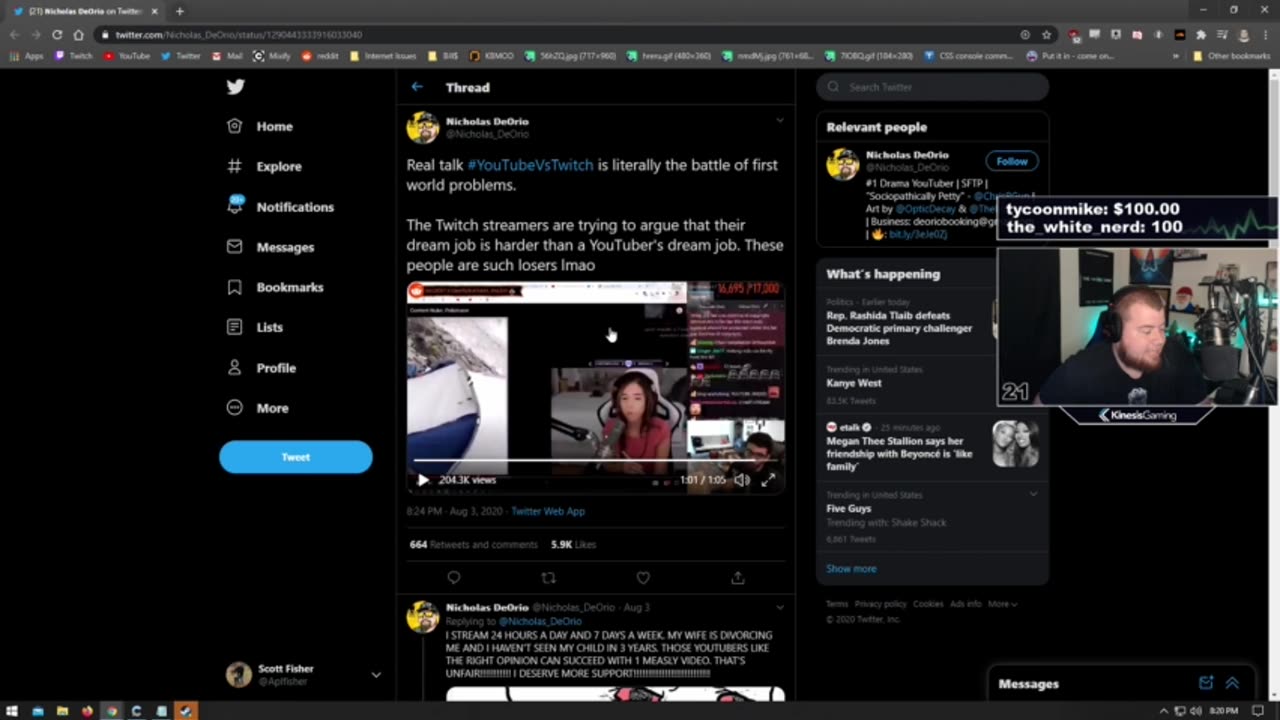The image size is (1280, 720).
Task: Open the Twitch bookmark
Action: click(74, 56)
